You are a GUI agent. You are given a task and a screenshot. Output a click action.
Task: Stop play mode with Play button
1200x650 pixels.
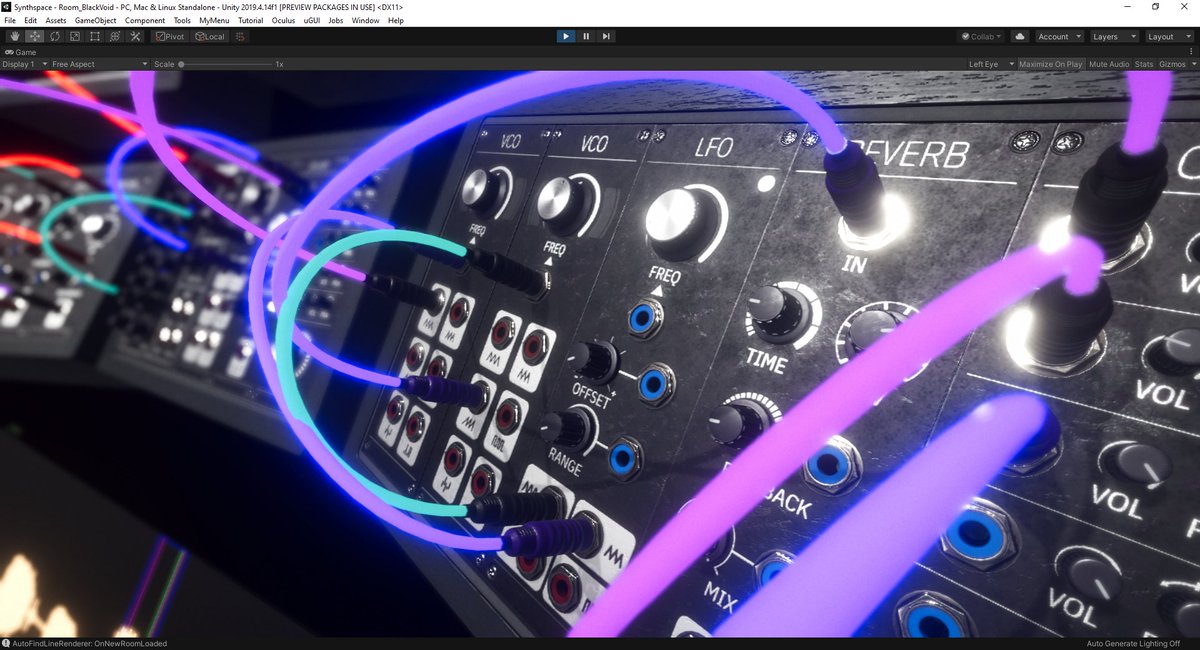point(566,36)
